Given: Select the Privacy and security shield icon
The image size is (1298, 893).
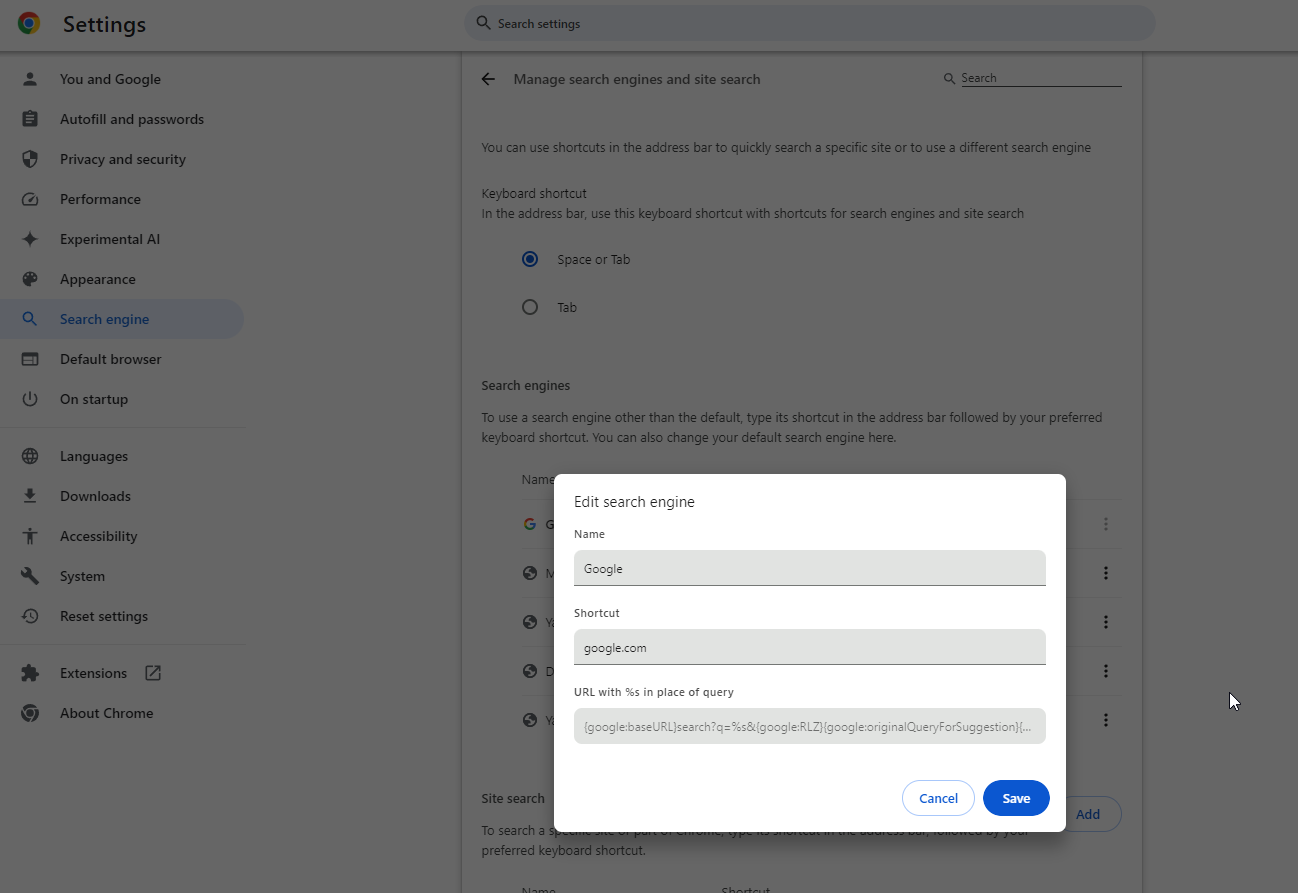Looking at the screenshot, I should pyautogui.click(x=30, y=158).
